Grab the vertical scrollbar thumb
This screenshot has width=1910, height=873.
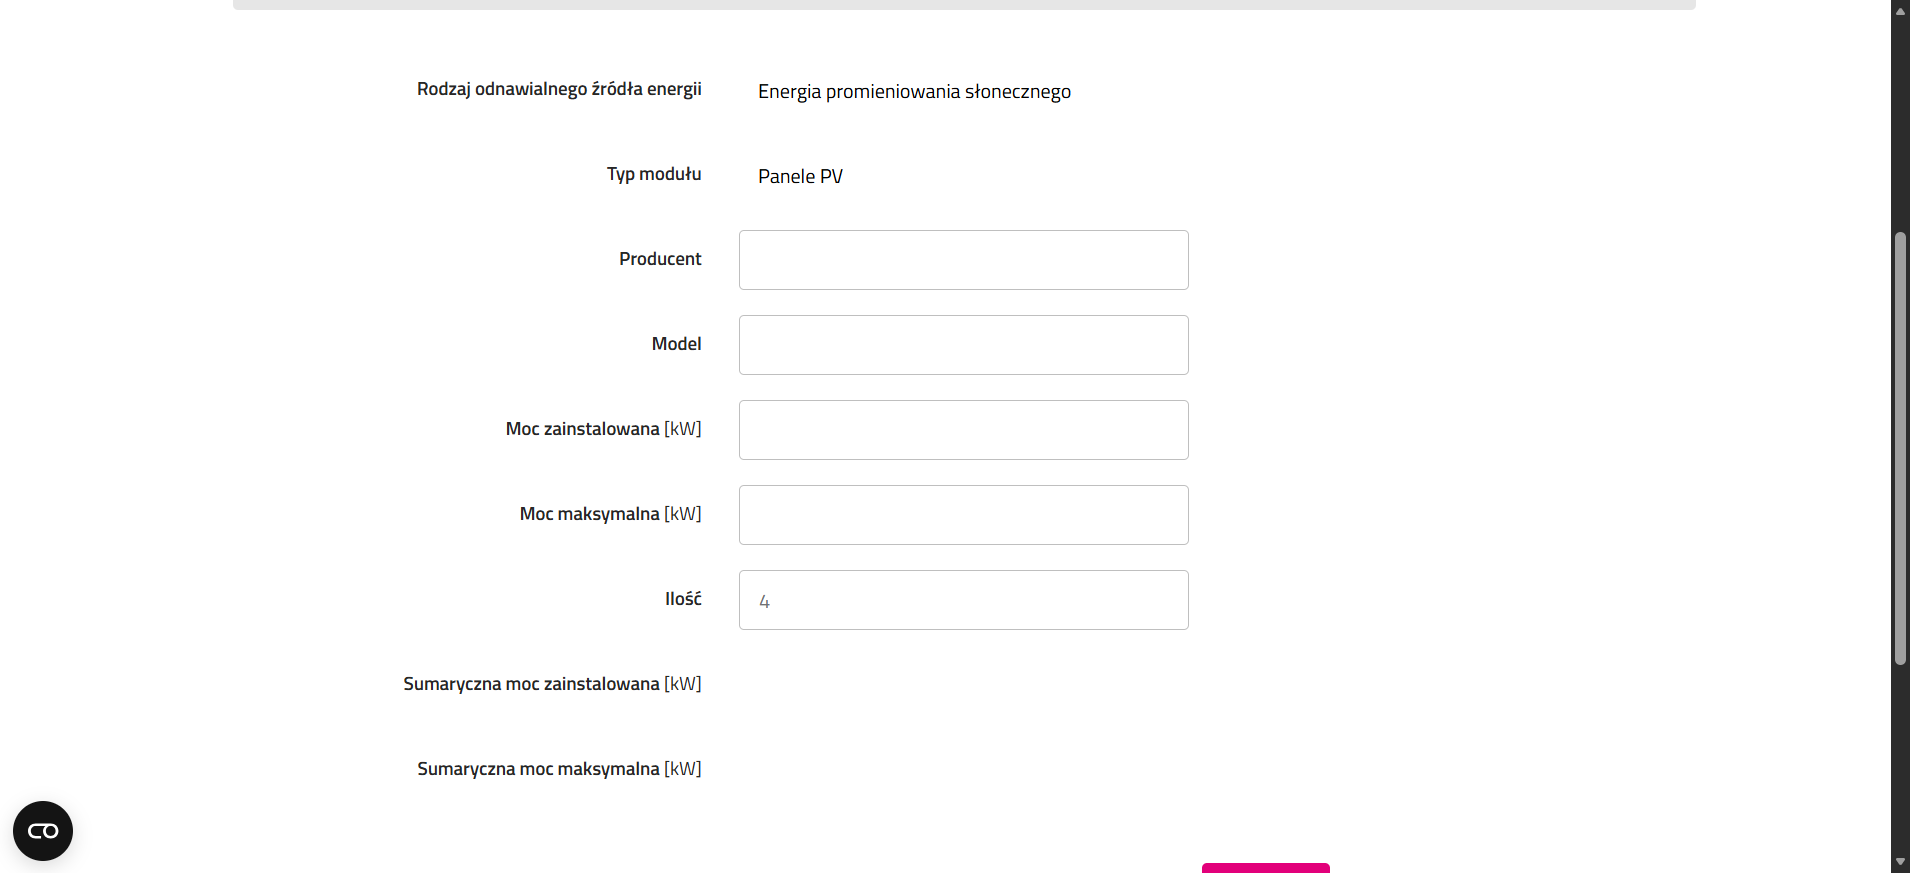click(x=1900, y=448)
